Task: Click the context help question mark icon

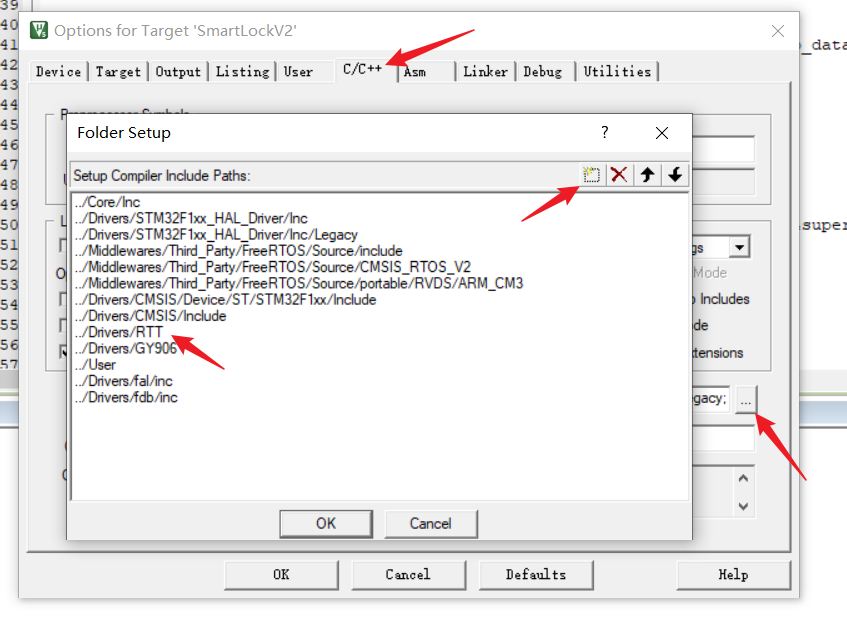Action: tap(604, 132)
